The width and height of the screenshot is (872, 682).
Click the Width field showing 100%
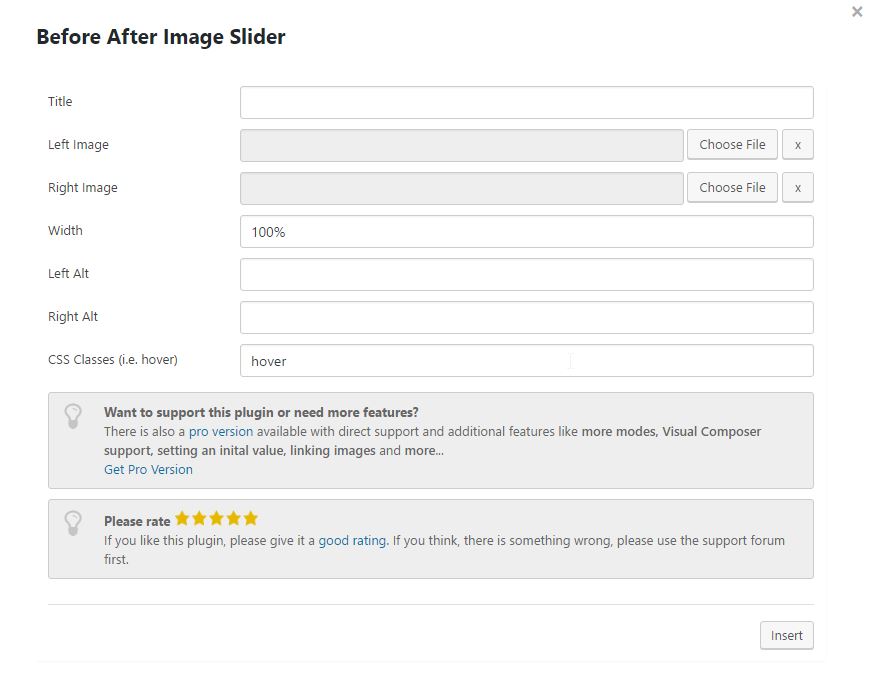pyautogui.click(x=526, y=232)
